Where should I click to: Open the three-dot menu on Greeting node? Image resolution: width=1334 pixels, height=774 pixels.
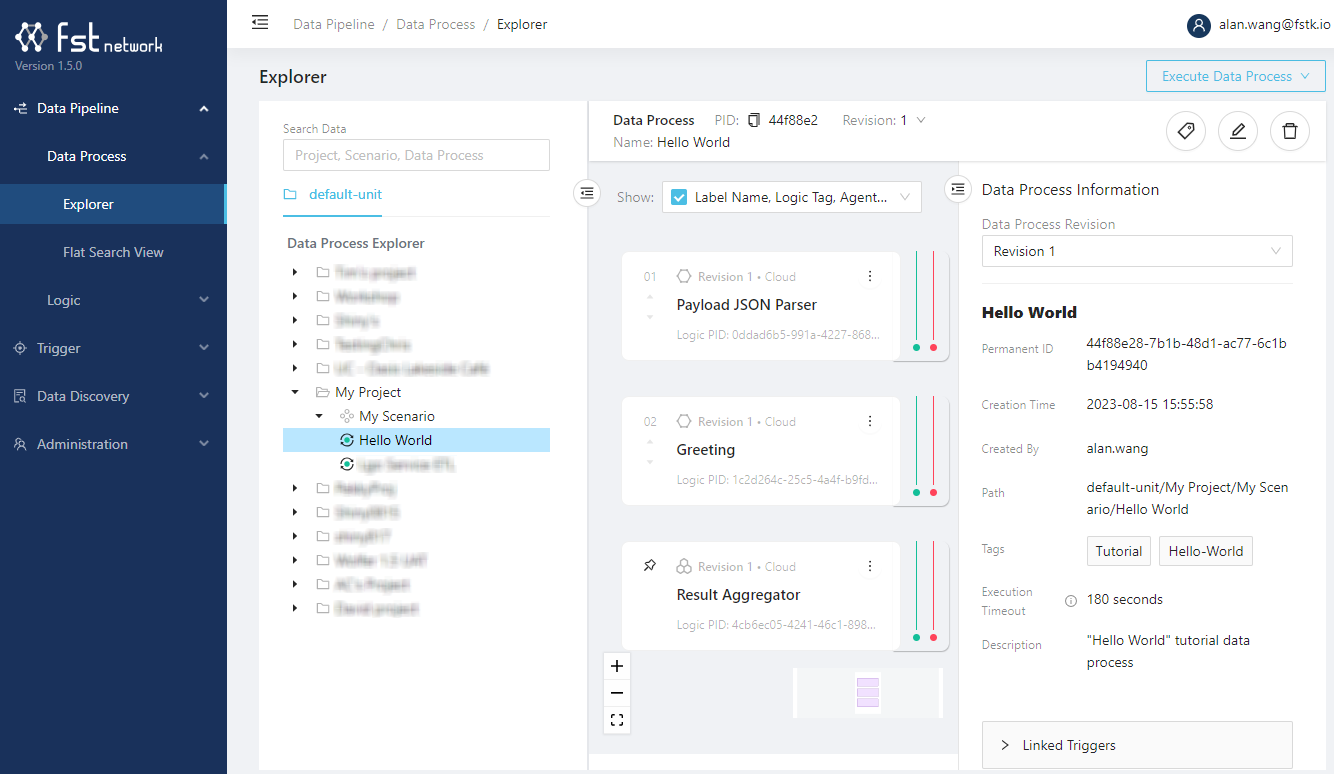(x=870, y=421)
